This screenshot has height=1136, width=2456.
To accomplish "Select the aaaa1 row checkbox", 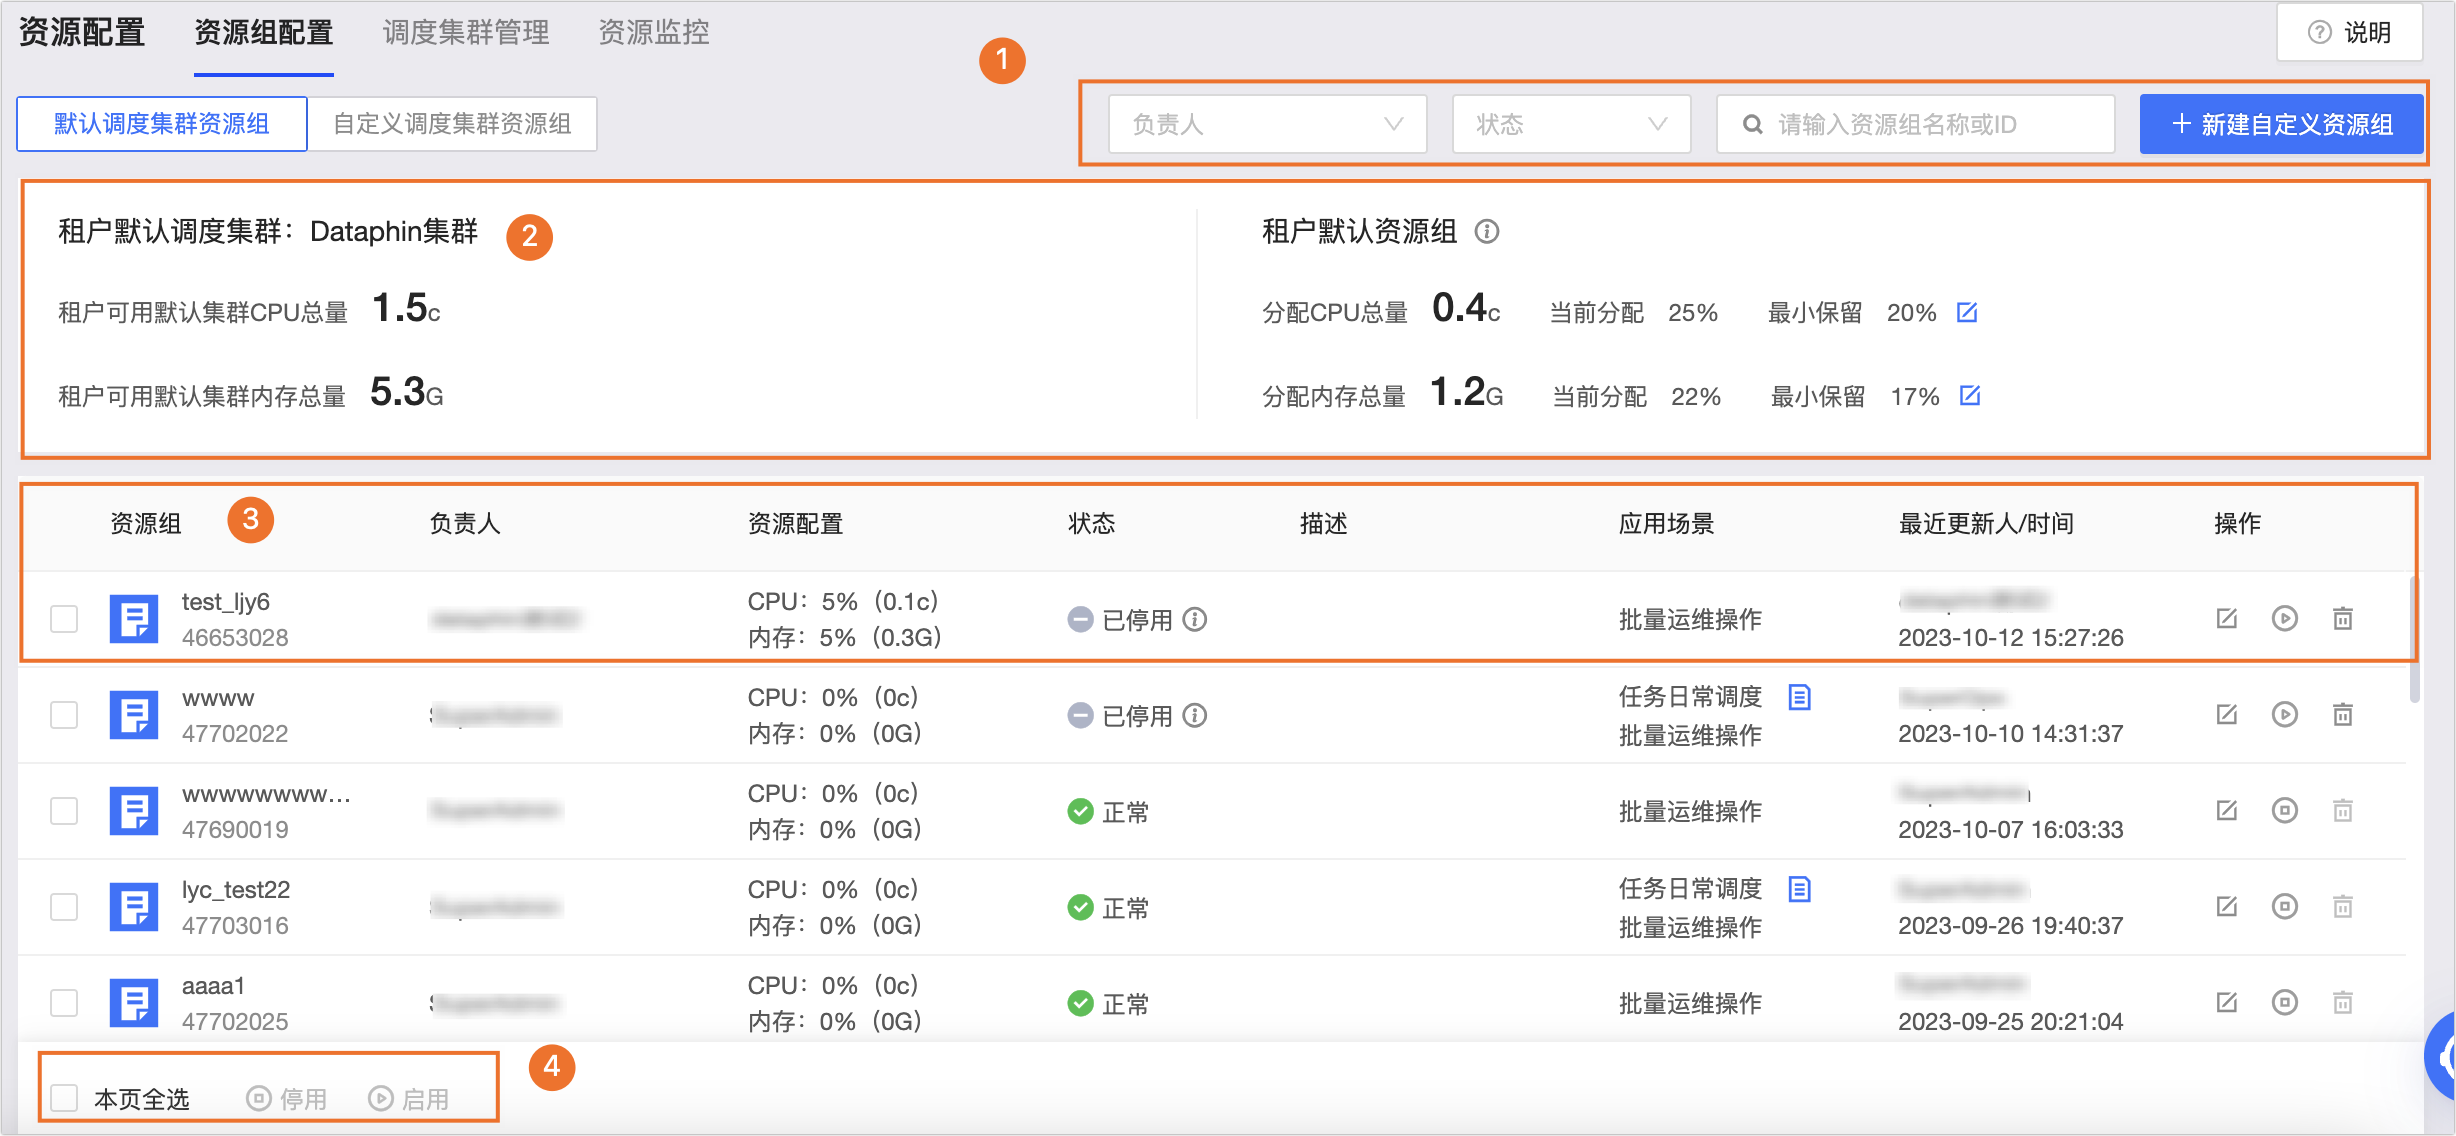I will 64,1003.
